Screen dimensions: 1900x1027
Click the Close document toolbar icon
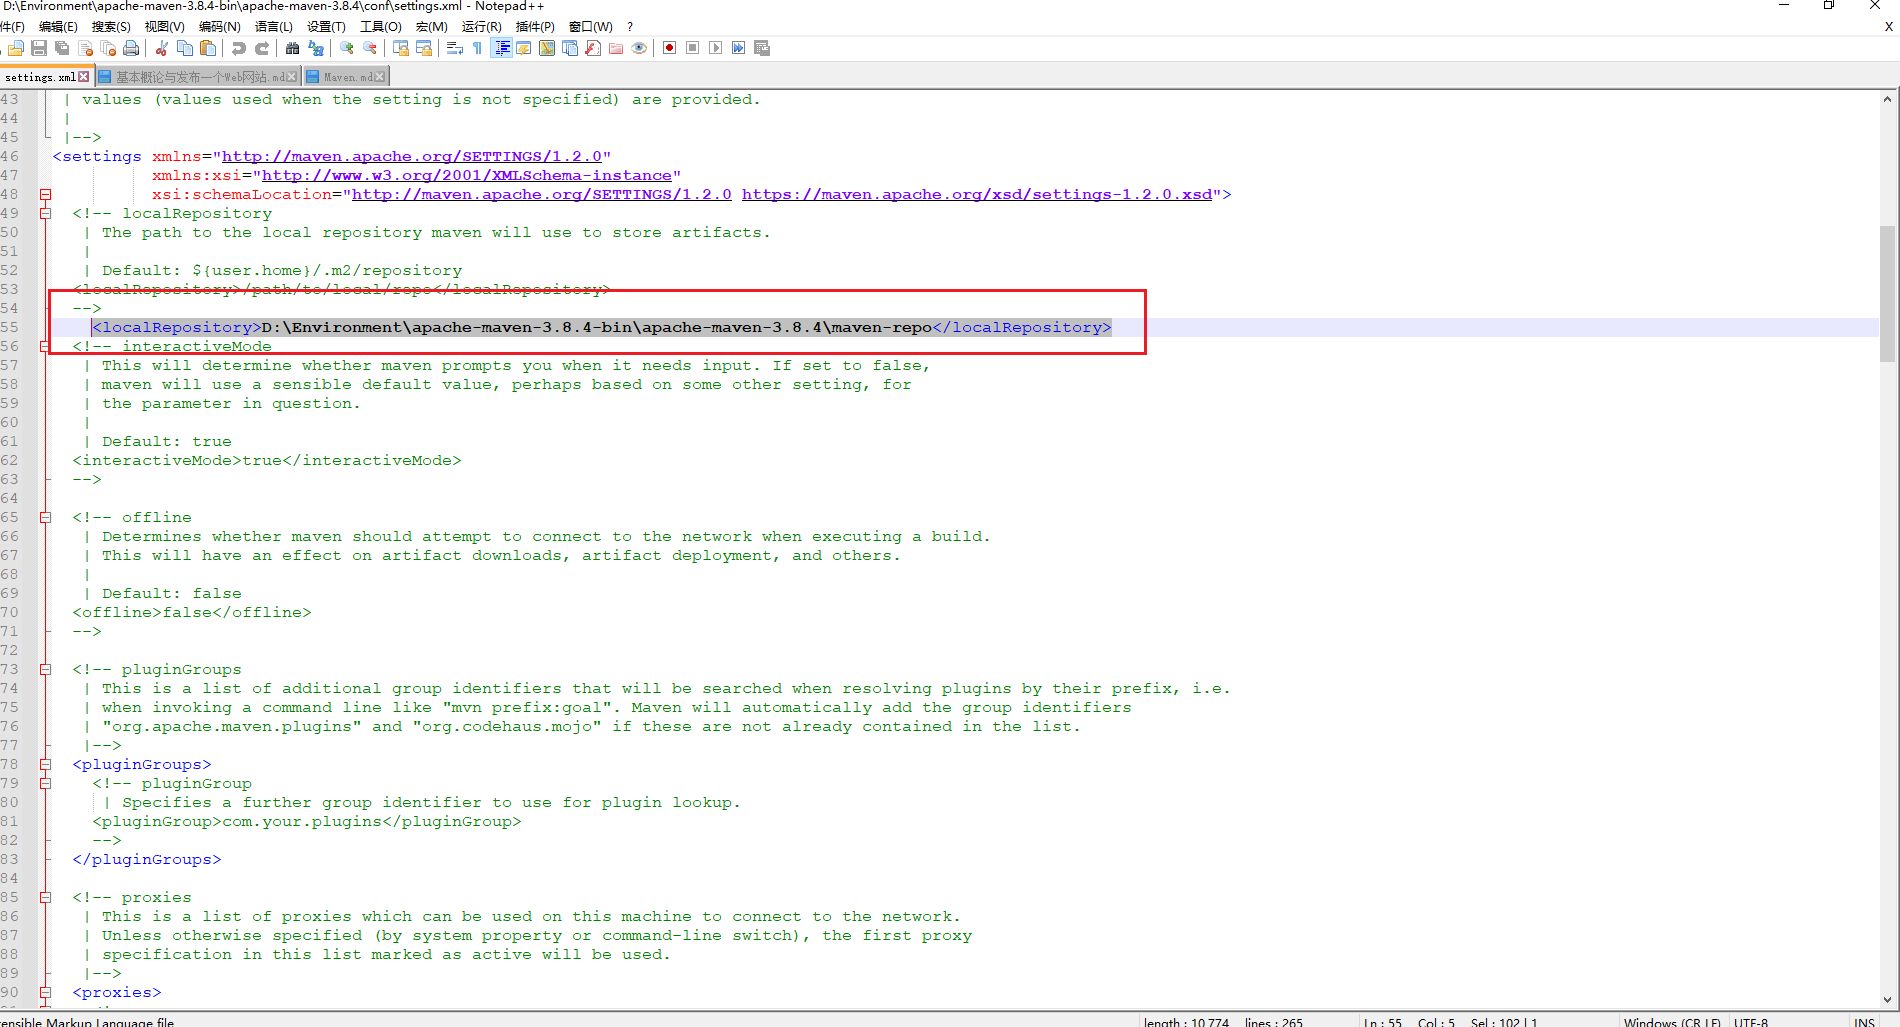coord(85,48)
